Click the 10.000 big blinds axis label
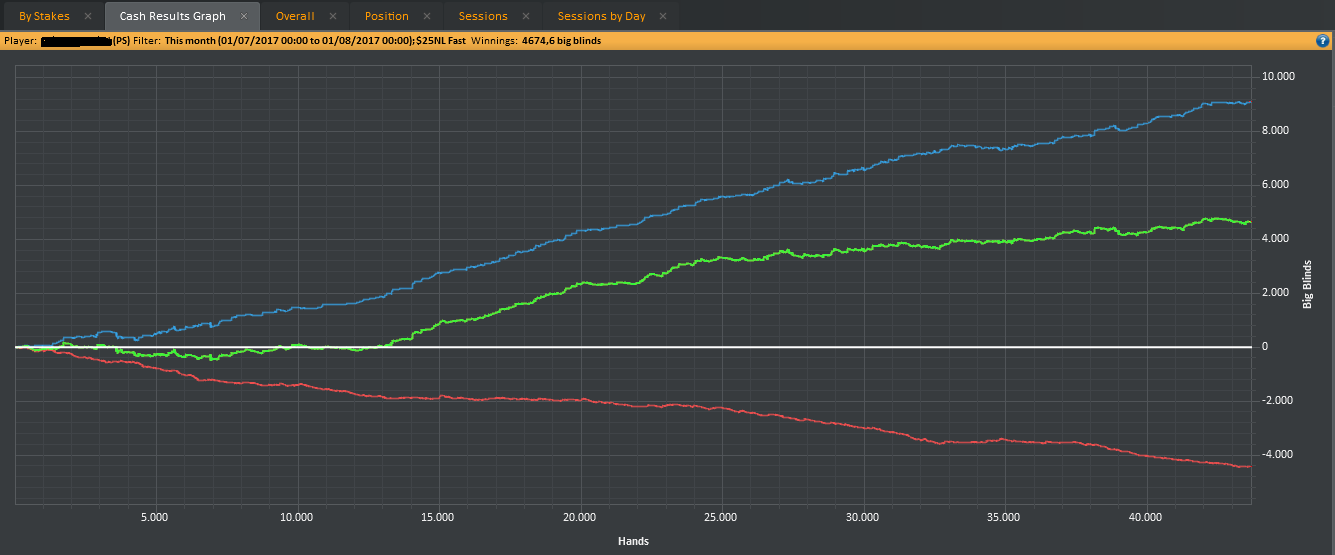1335x555 pixels. click(1279, 76)
